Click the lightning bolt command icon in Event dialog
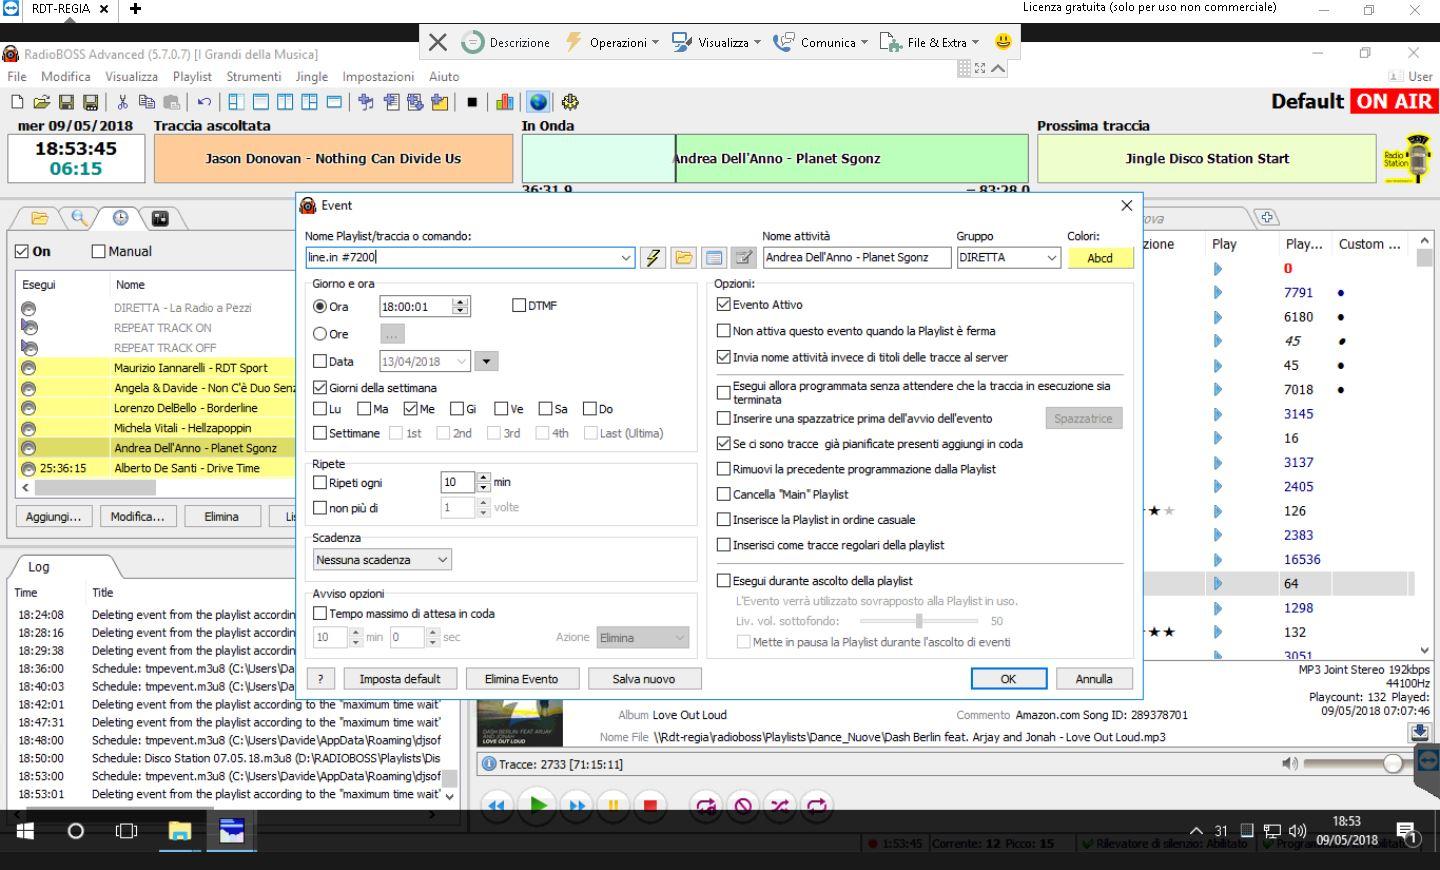The image size is (1440, 870). (x=653, y=258)
